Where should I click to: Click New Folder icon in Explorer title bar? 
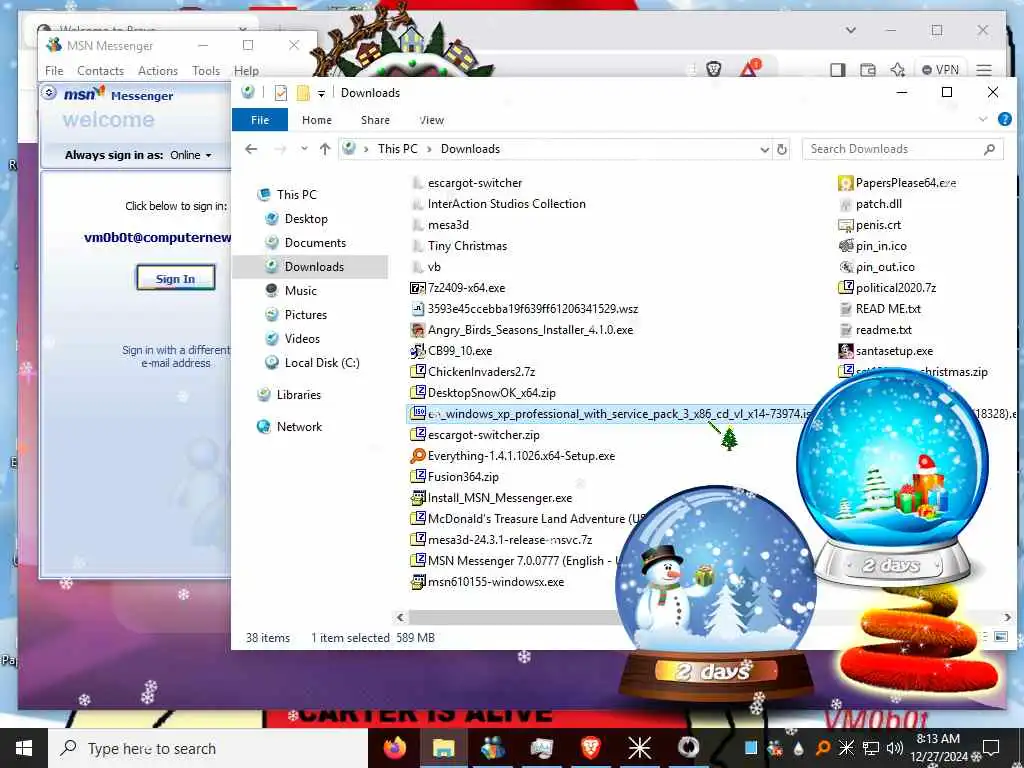(x=302, y=93)
